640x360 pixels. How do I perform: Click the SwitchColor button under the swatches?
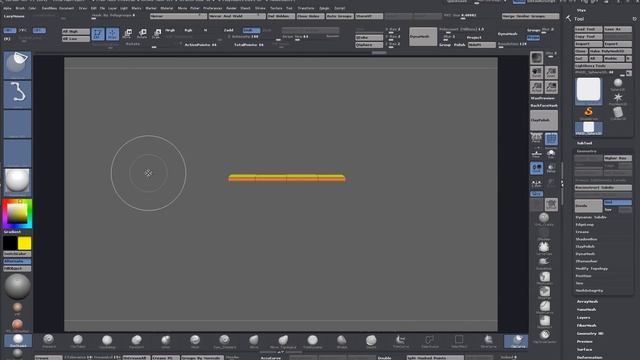[17, 254]
